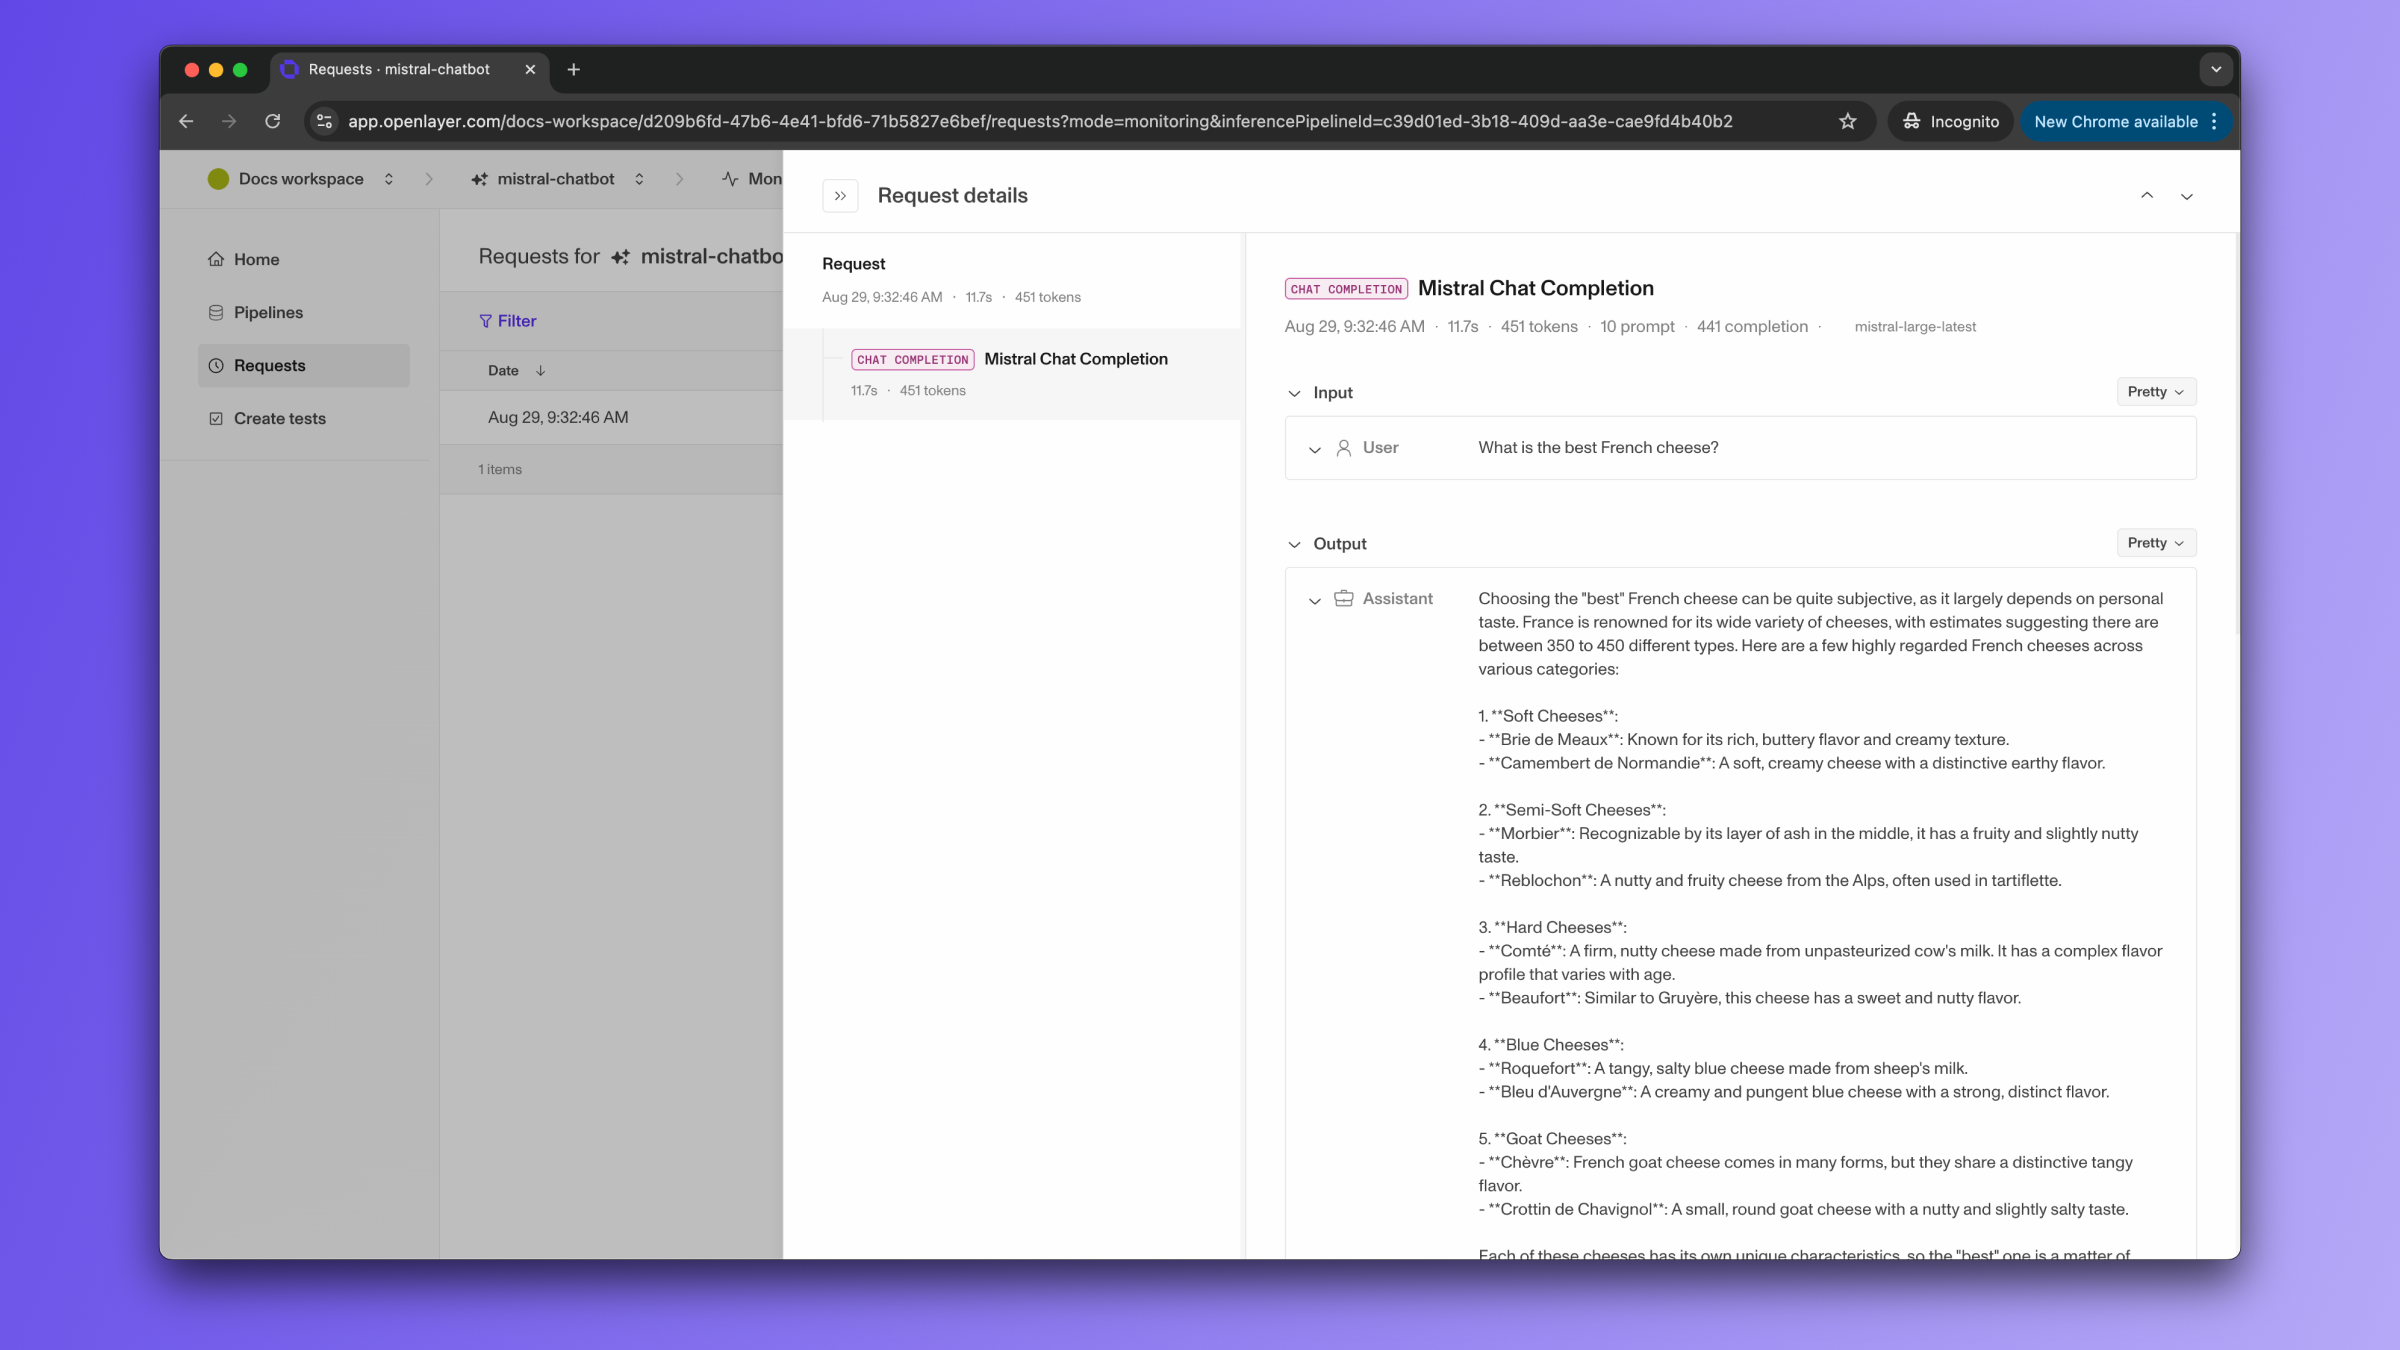2400x1350 pixels.
Task: Click the 10 prompt token label
Action: 1636,327
